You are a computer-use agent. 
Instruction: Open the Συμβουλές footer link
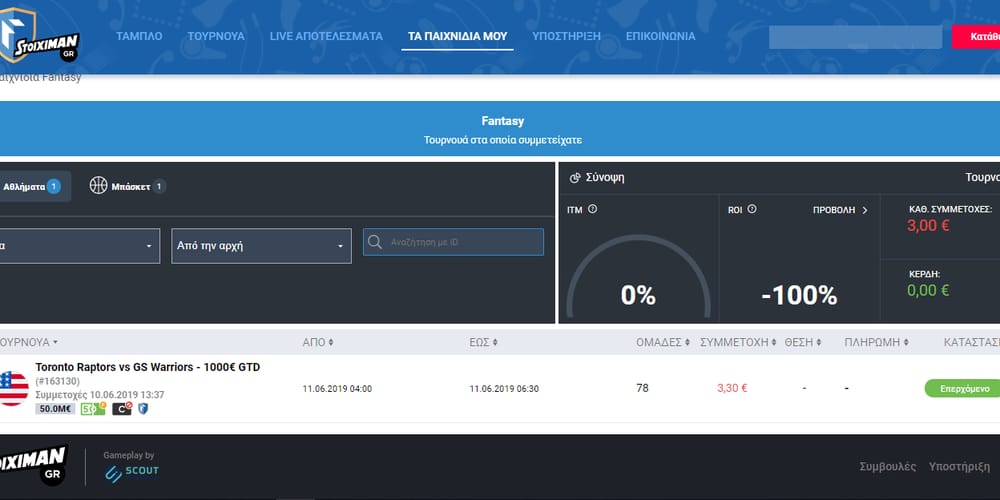tap(888, 467)
